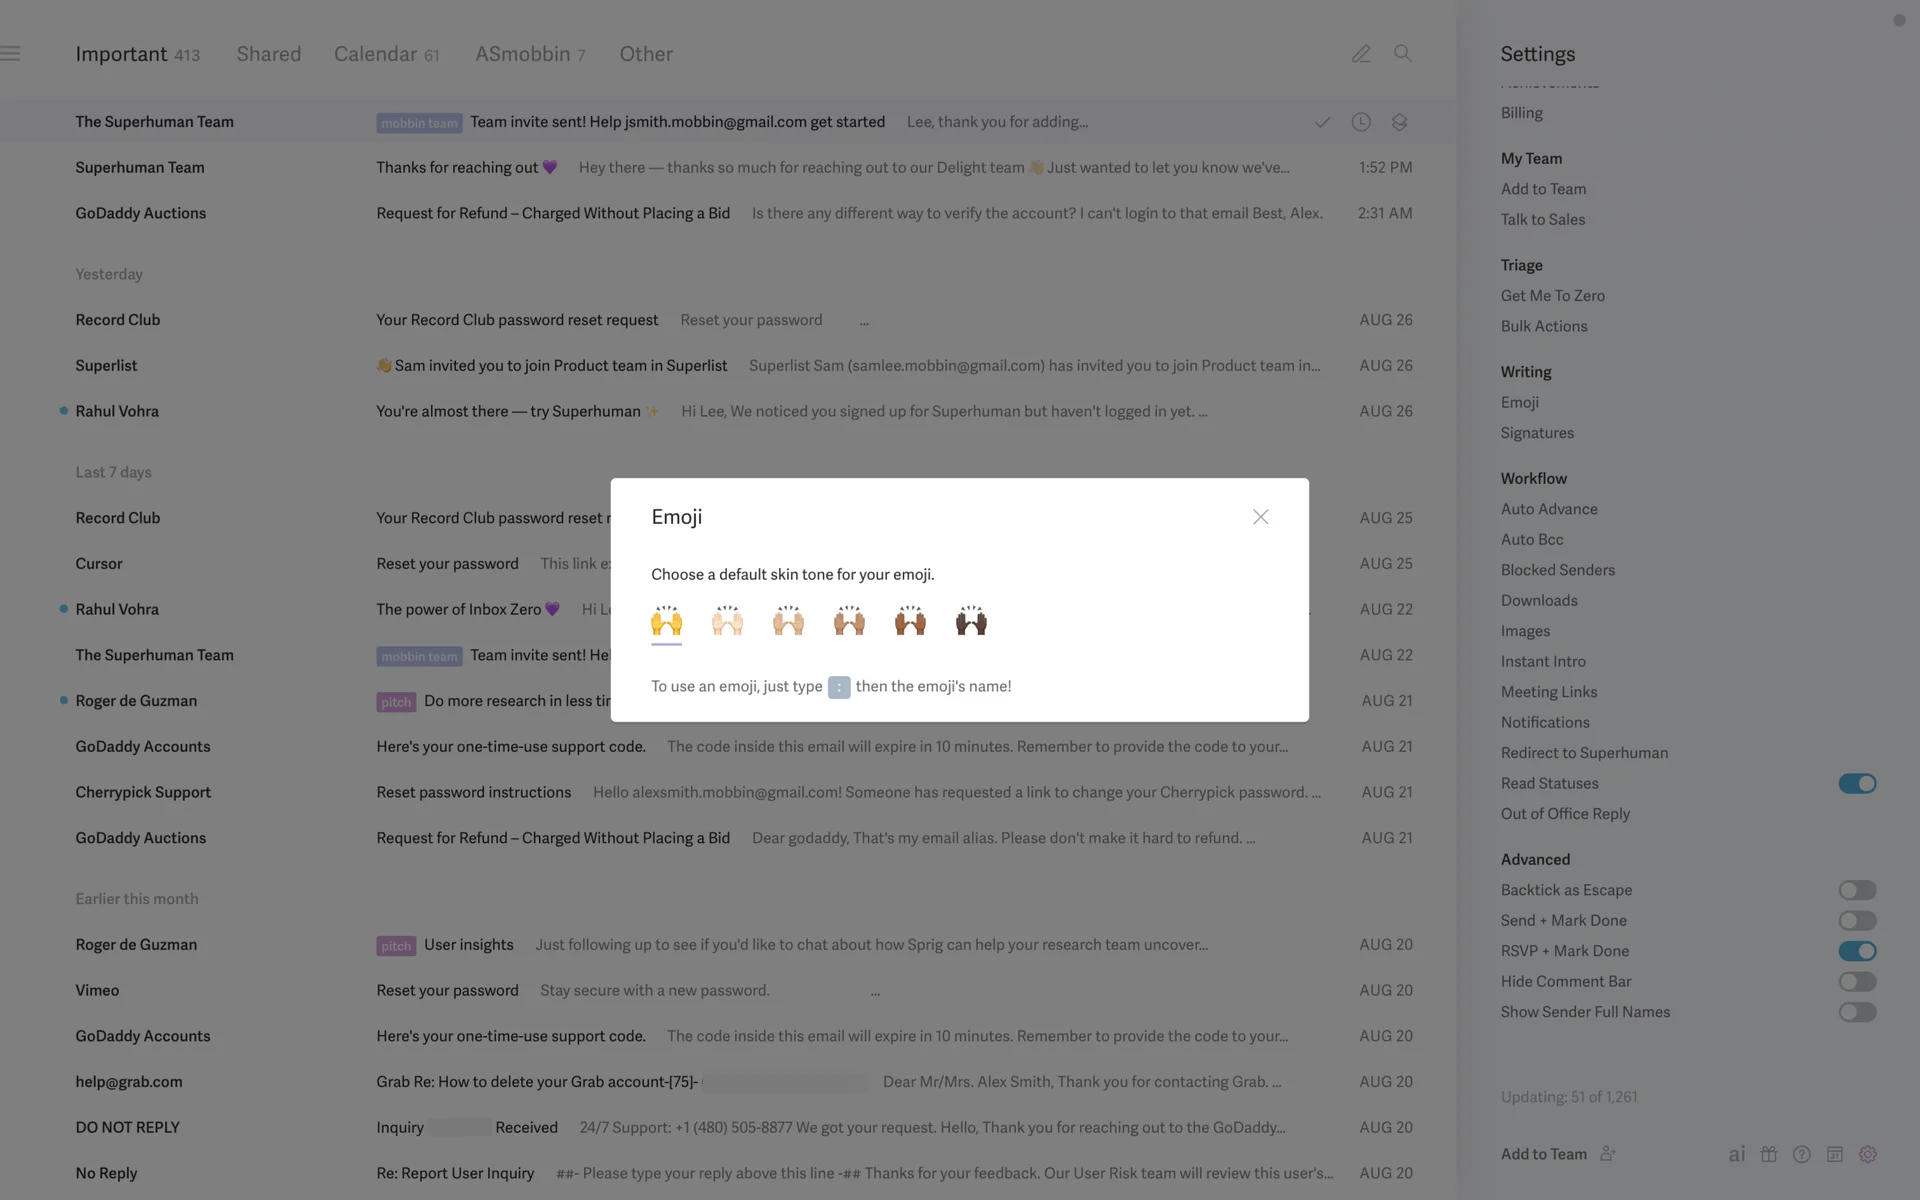Image resolution: width=1920 pixels, height=1200 pixels.
Task: Select the darkest skin tone emoji
Action: (x=970, y=621)
